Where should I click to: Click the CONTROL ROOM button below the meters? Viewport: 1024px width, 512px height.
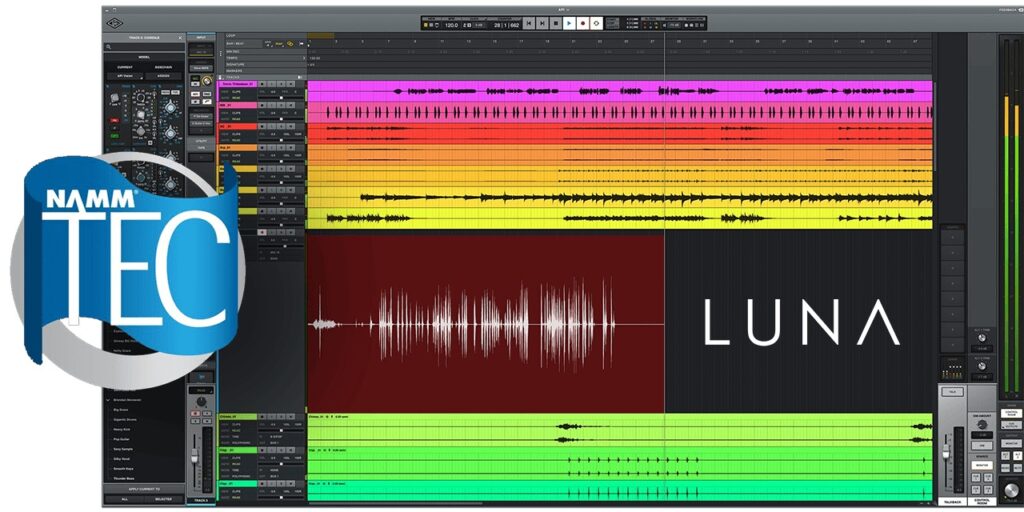[1011, 413]
